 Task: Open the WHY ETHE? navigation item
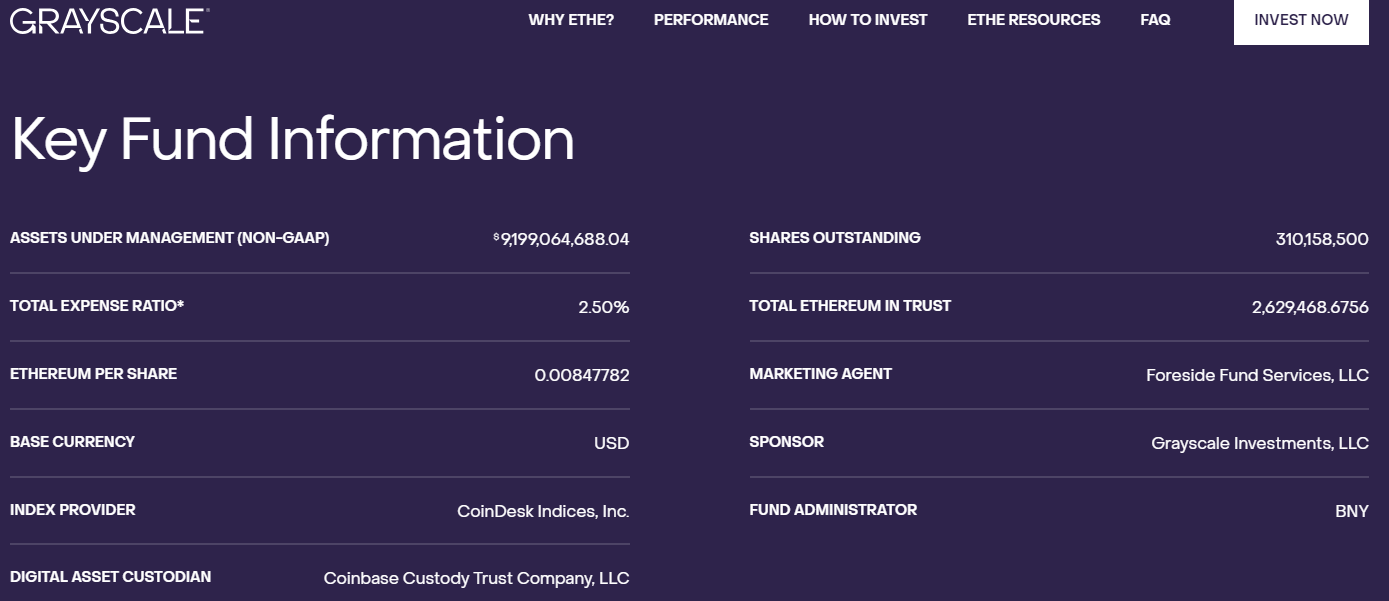coord(570,19)
